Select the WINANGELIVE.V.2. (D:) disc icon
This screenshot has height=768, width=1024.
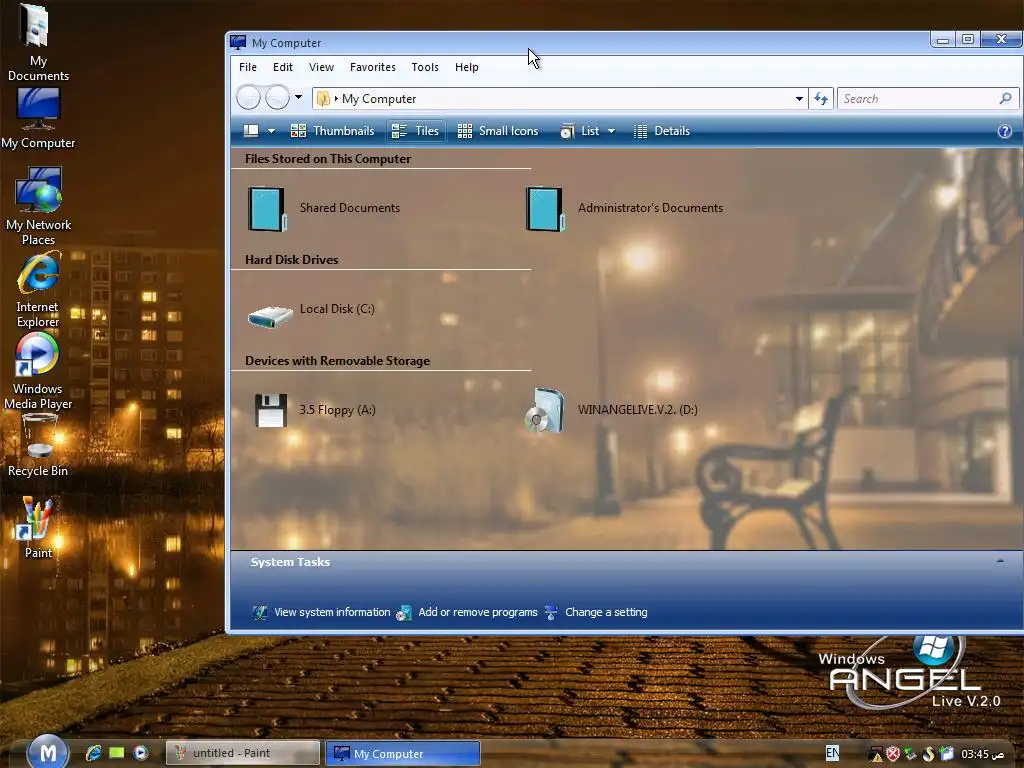545,410
